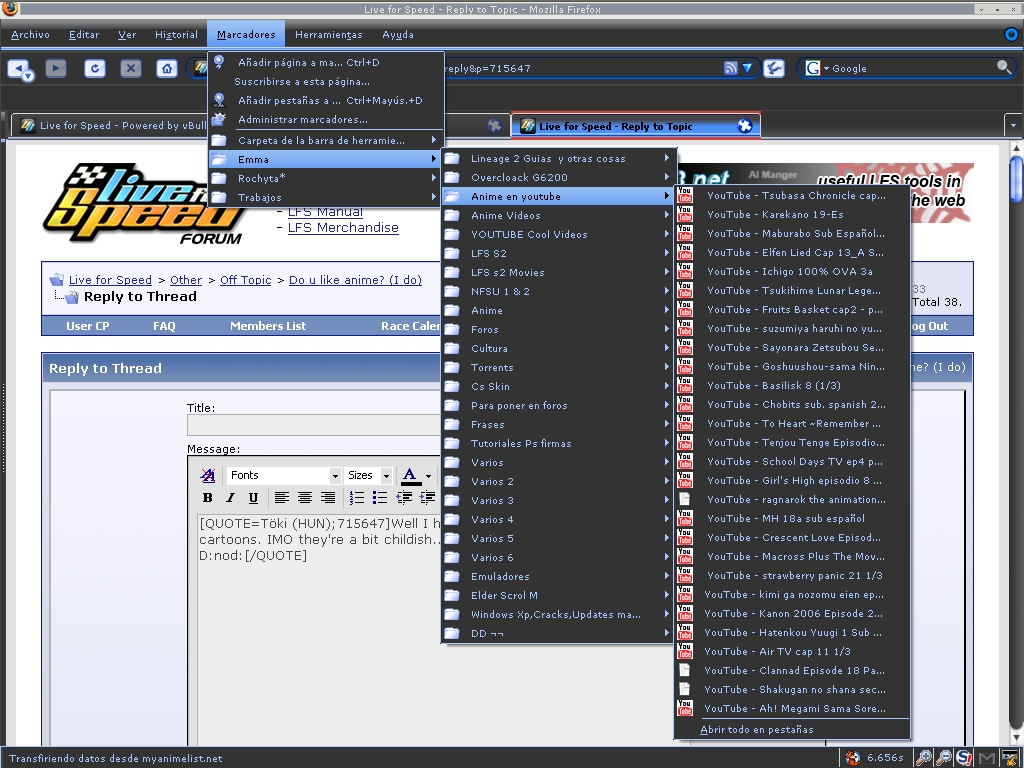
Task: Open YouTube - Clannad Episode 18 bookmark
Action: 792,671
